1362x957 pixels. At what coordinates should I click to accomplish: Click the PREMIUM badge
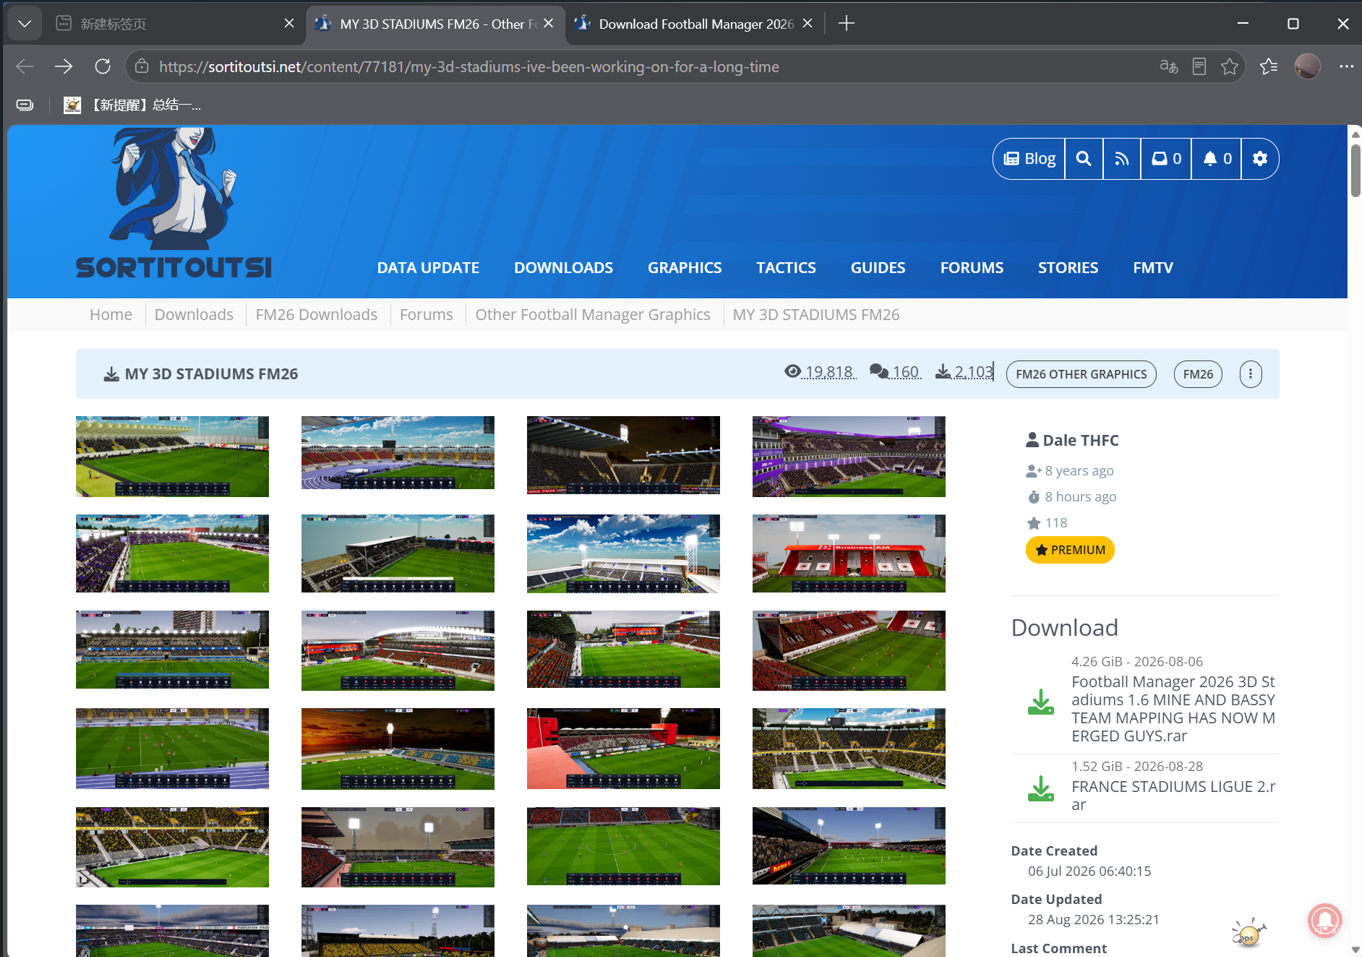coord(1070,550)
